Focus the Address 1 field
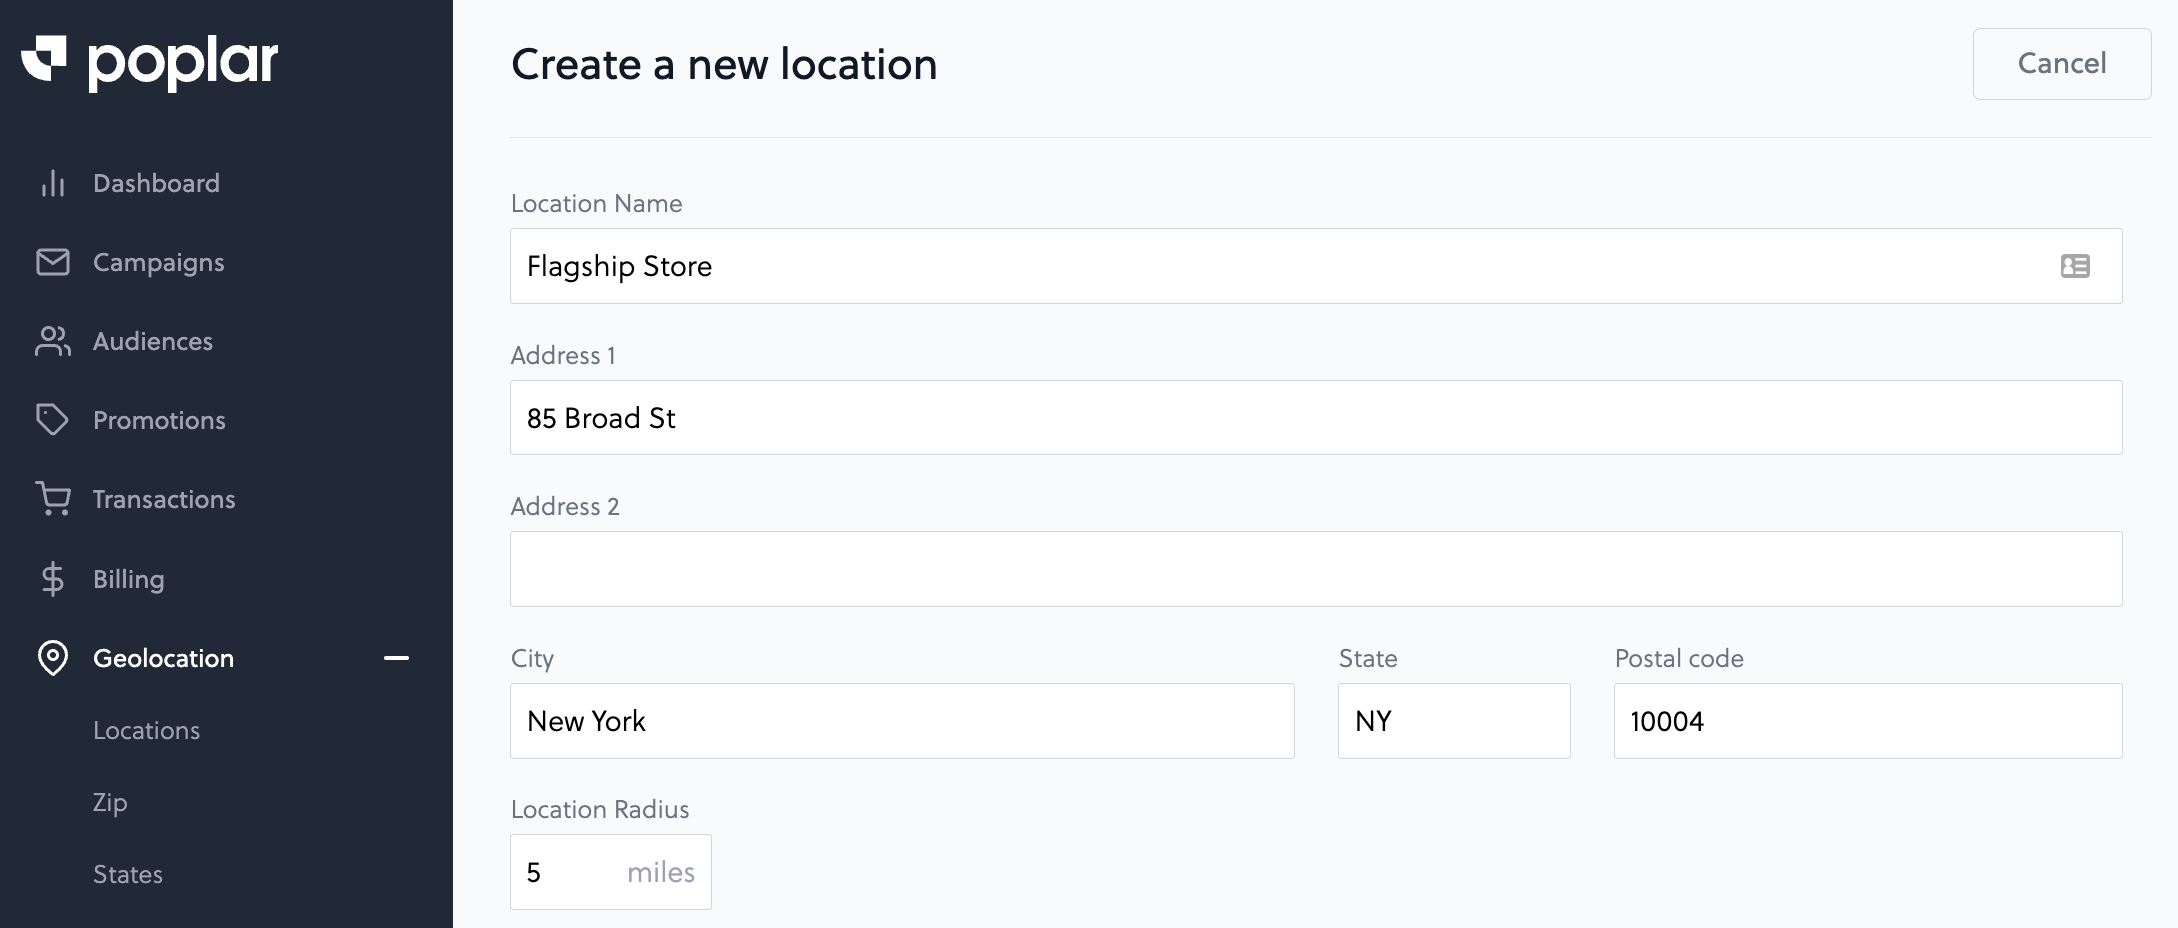Viewport: 2178px width, 928px height. [1315, 418]
